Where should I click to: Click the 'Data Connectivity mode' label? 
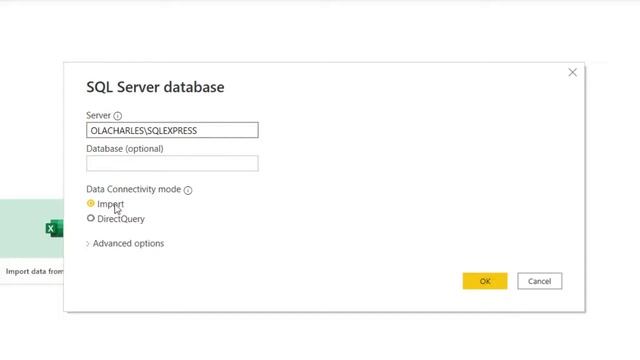133,189
